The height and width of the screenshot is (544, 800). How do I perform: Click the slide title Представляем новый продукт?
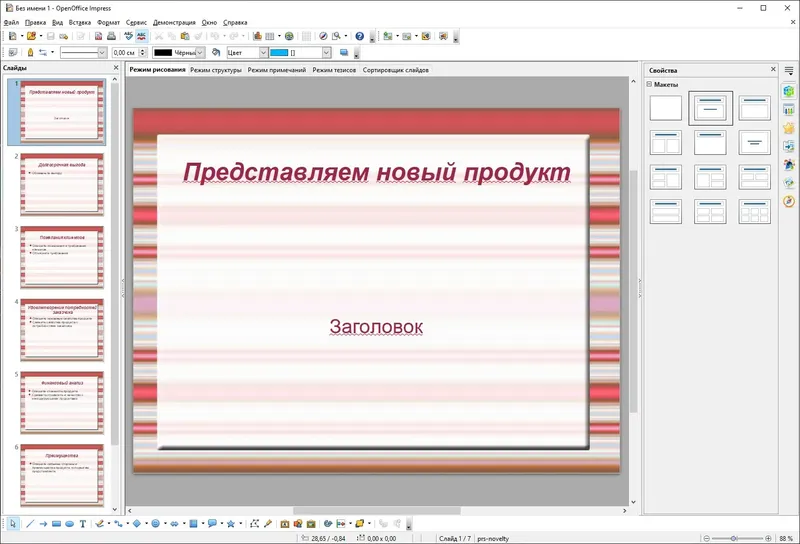[377, 173]
